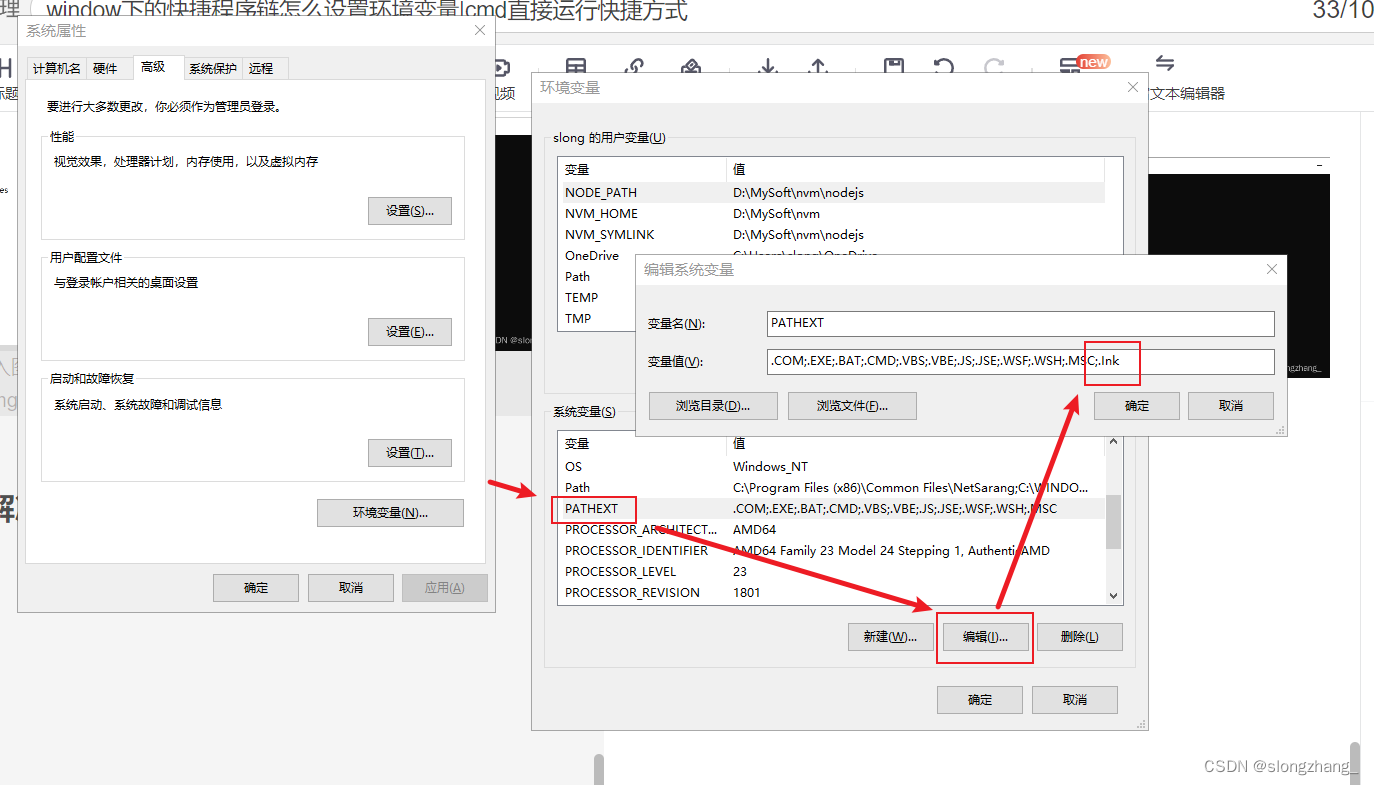Click the hyperlink icon in the editor toolbar
The height and width of the screenshot is (785, 1374).
tap(634, 66)
